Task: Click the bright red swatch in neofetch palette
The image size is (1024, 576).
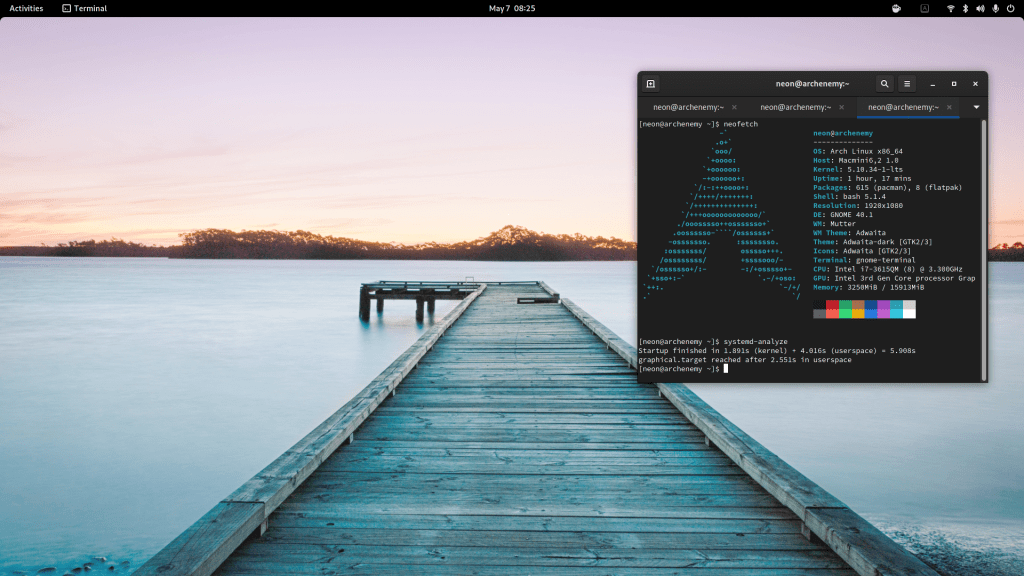Action: (x=832, y=313)
